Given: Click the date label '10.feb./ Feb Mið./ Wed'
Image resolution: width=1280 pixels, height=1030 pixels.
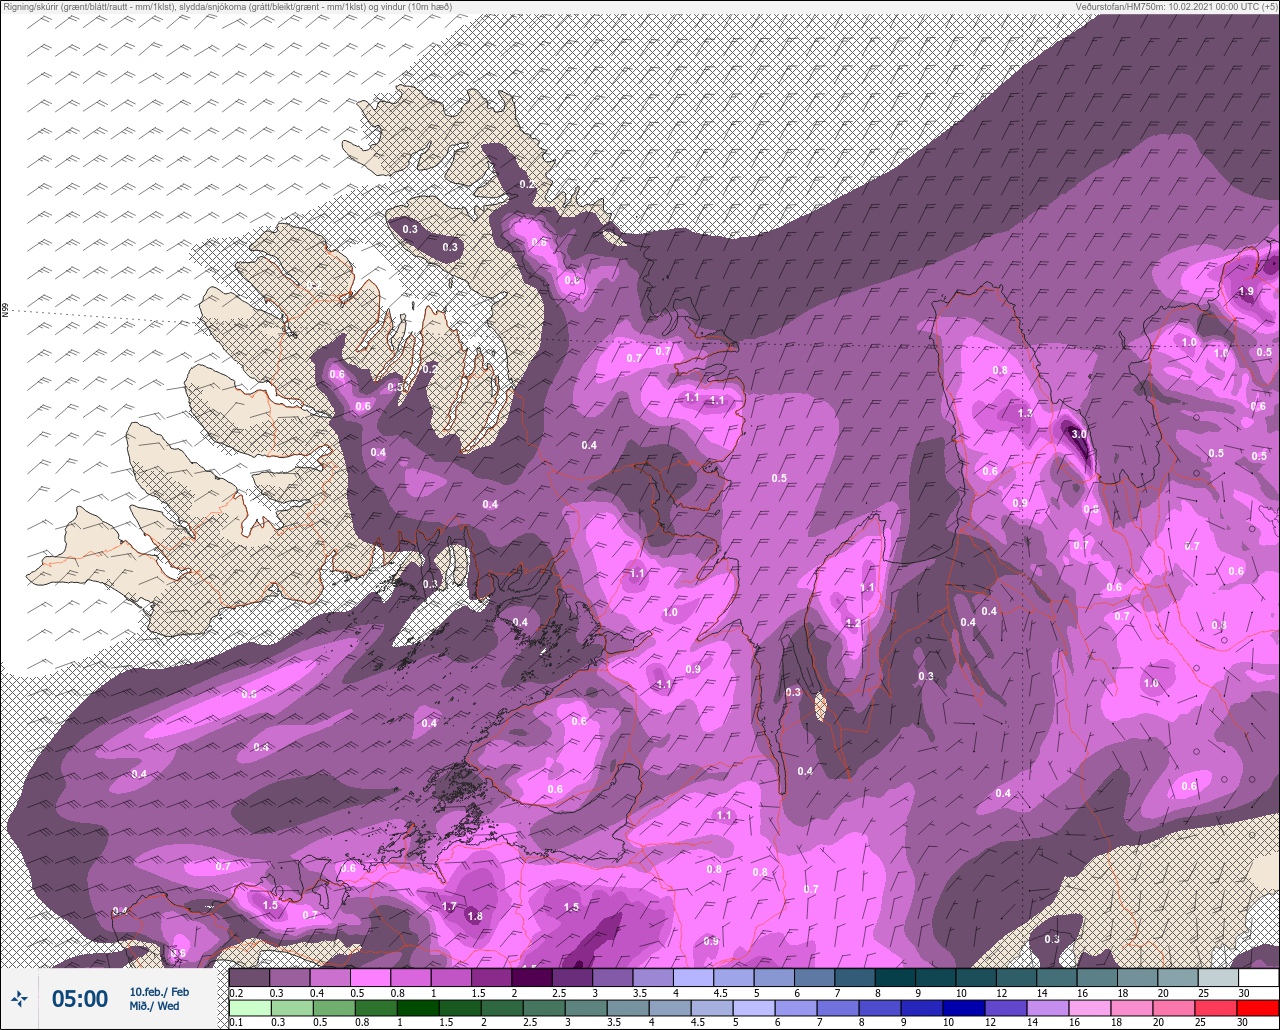Looking at the screenshot, I should 158,999.
